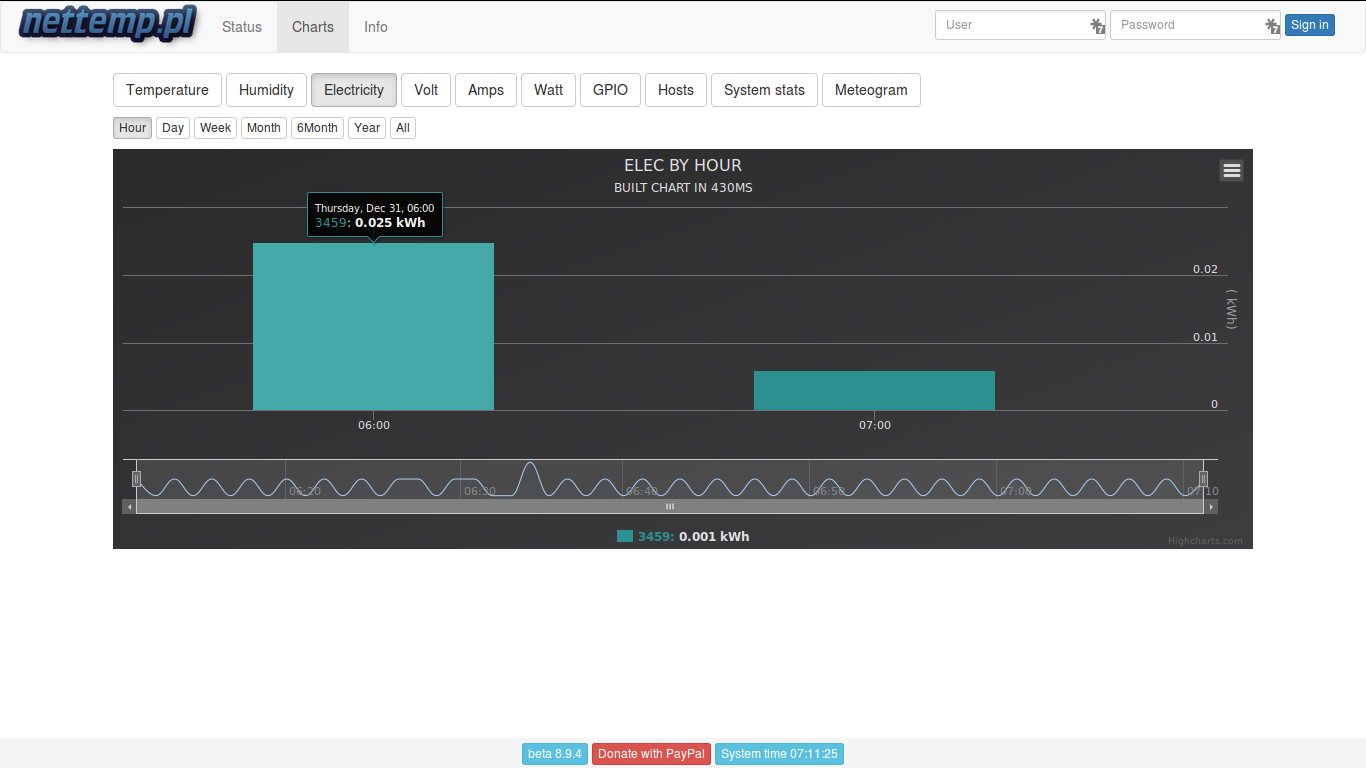
Task: Click the navigator right scroll arrow
Action: 1212,507
